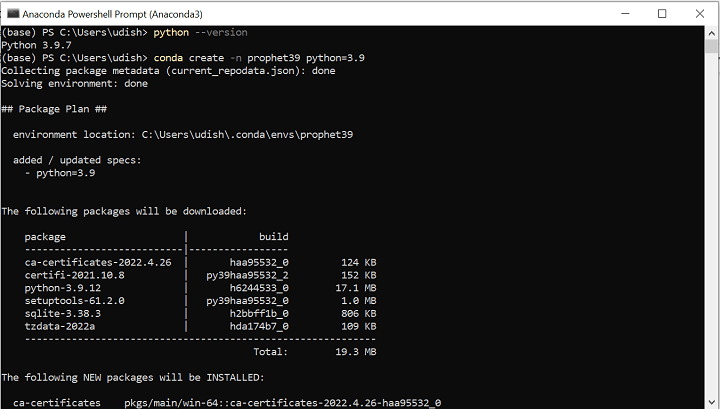This screenshot has height=409, width=720.
Task: Click the environment location path line
Action: [183, 135]
